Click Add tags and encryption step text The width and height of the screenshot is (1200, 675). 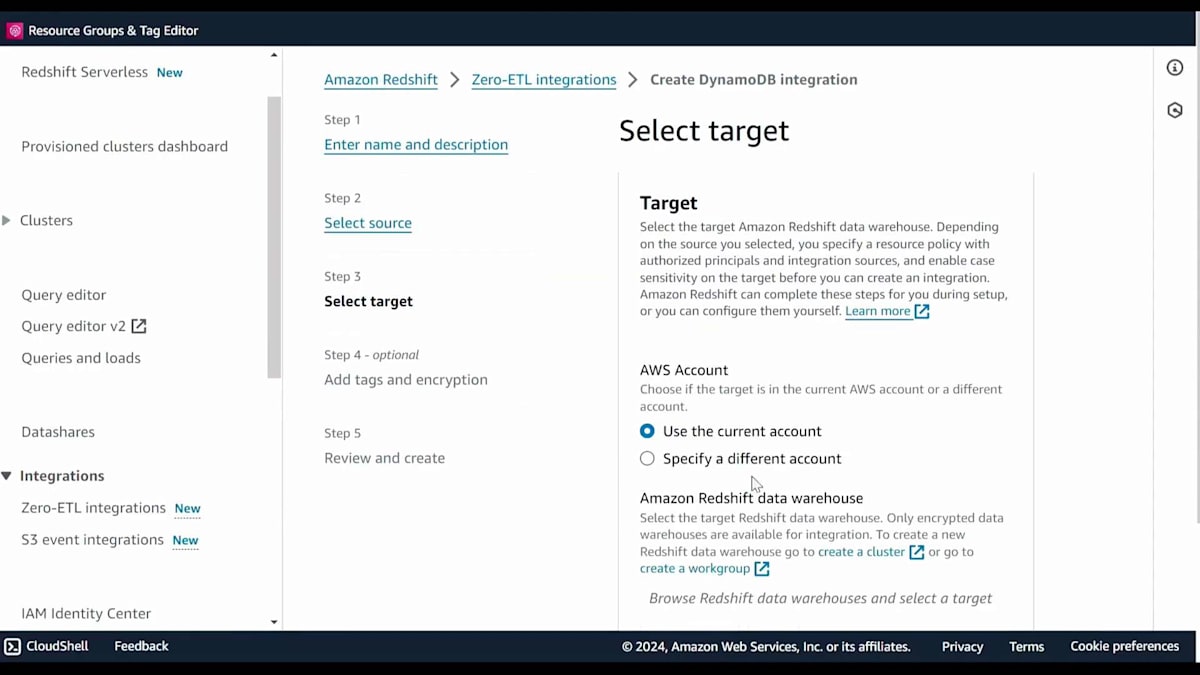(x=406, y=380)
